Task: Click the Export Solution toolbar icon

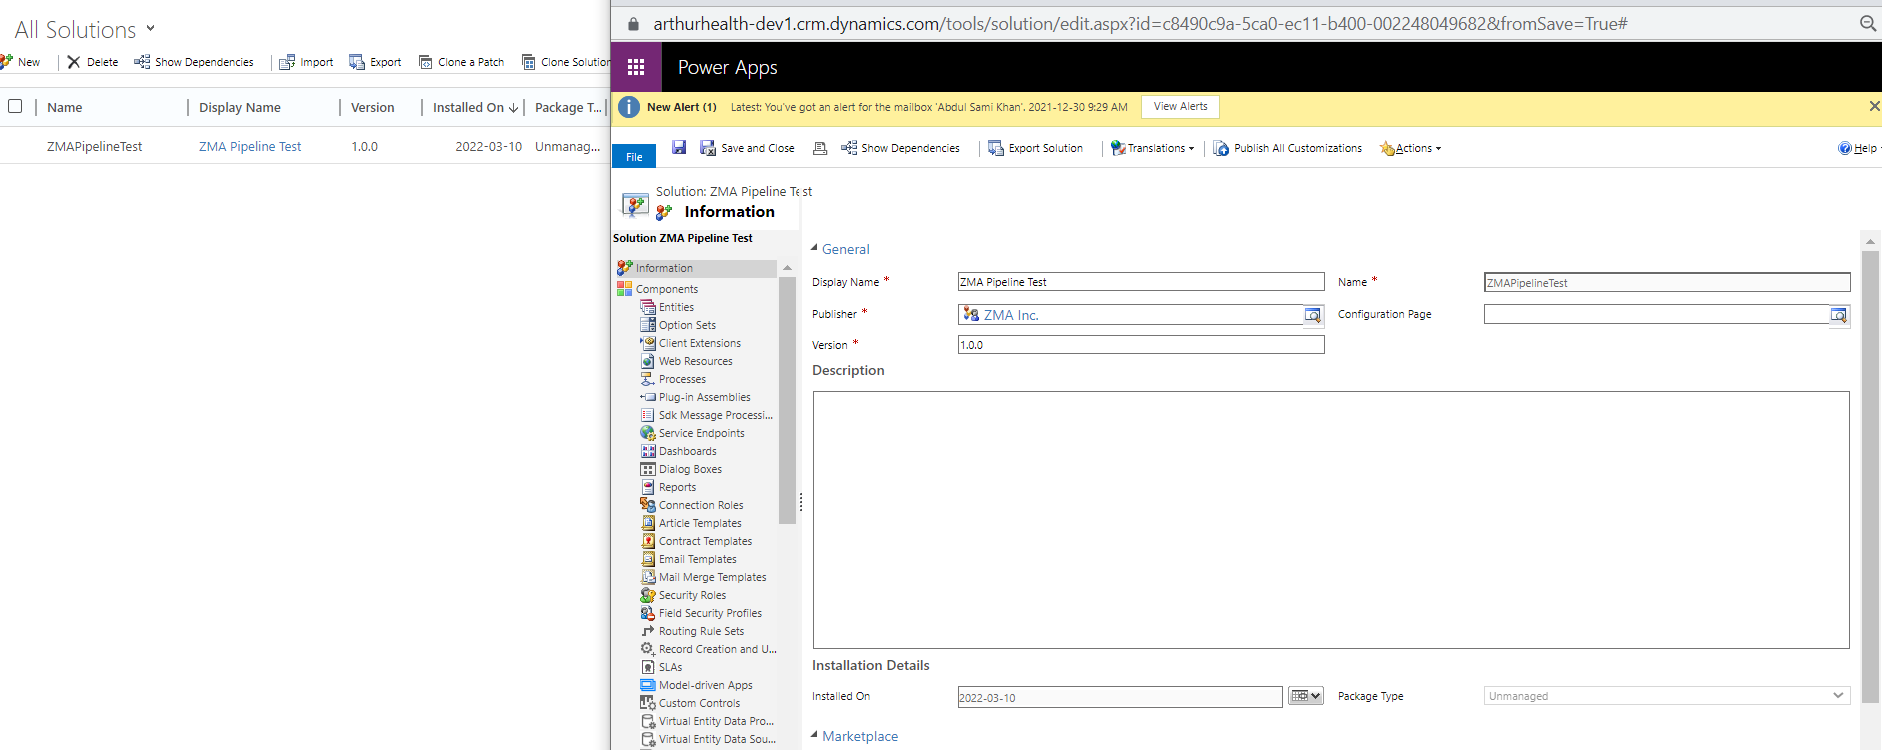Action: click(x=996, y=148)
